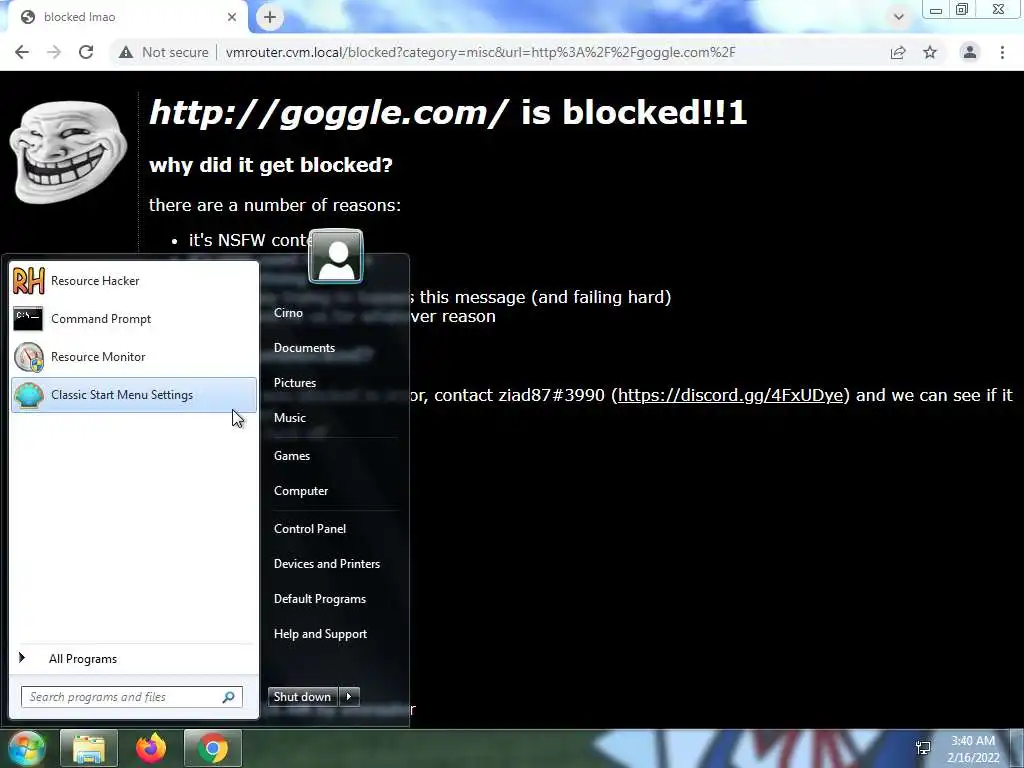The width and height of the screenshot is (1024, 768).
Task: Share this page via share icon
Action: [898, 52]
